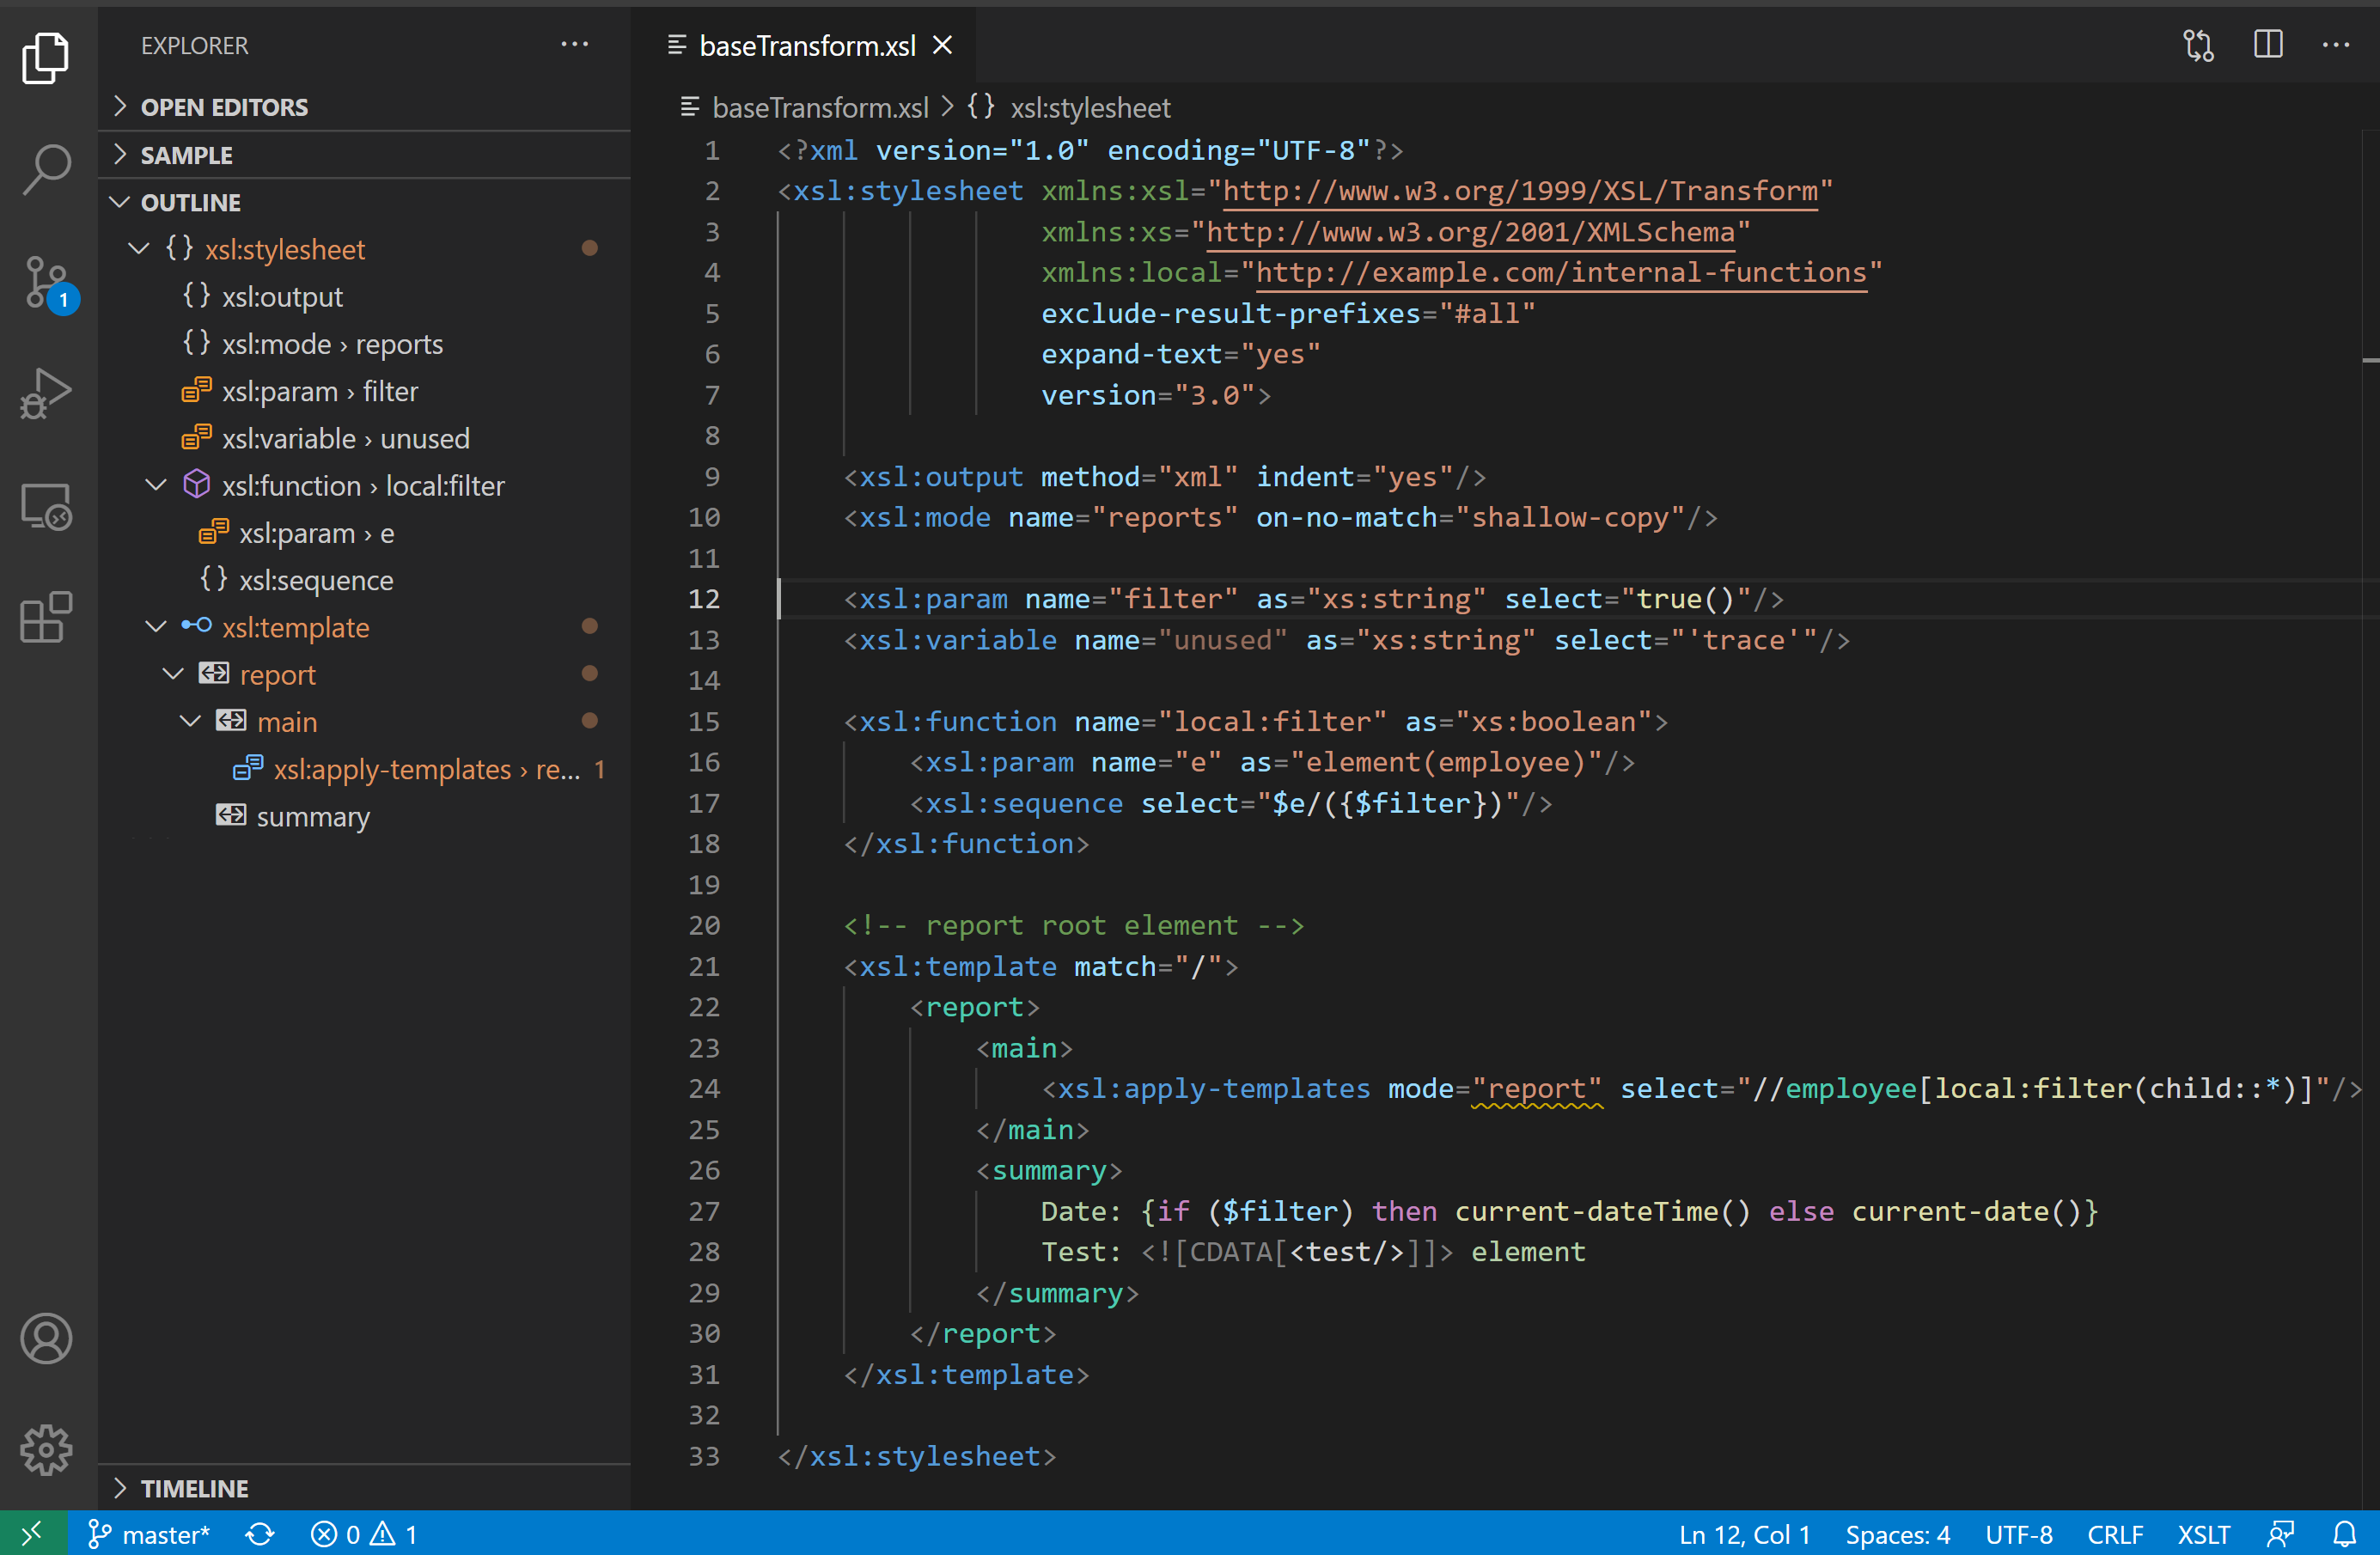Change language mode XSLT

[x=2204, y=1534]
